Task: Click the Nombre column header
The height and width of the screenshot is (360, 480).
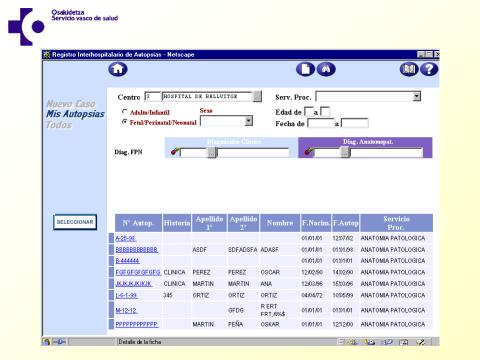Action: coord(280,223)
